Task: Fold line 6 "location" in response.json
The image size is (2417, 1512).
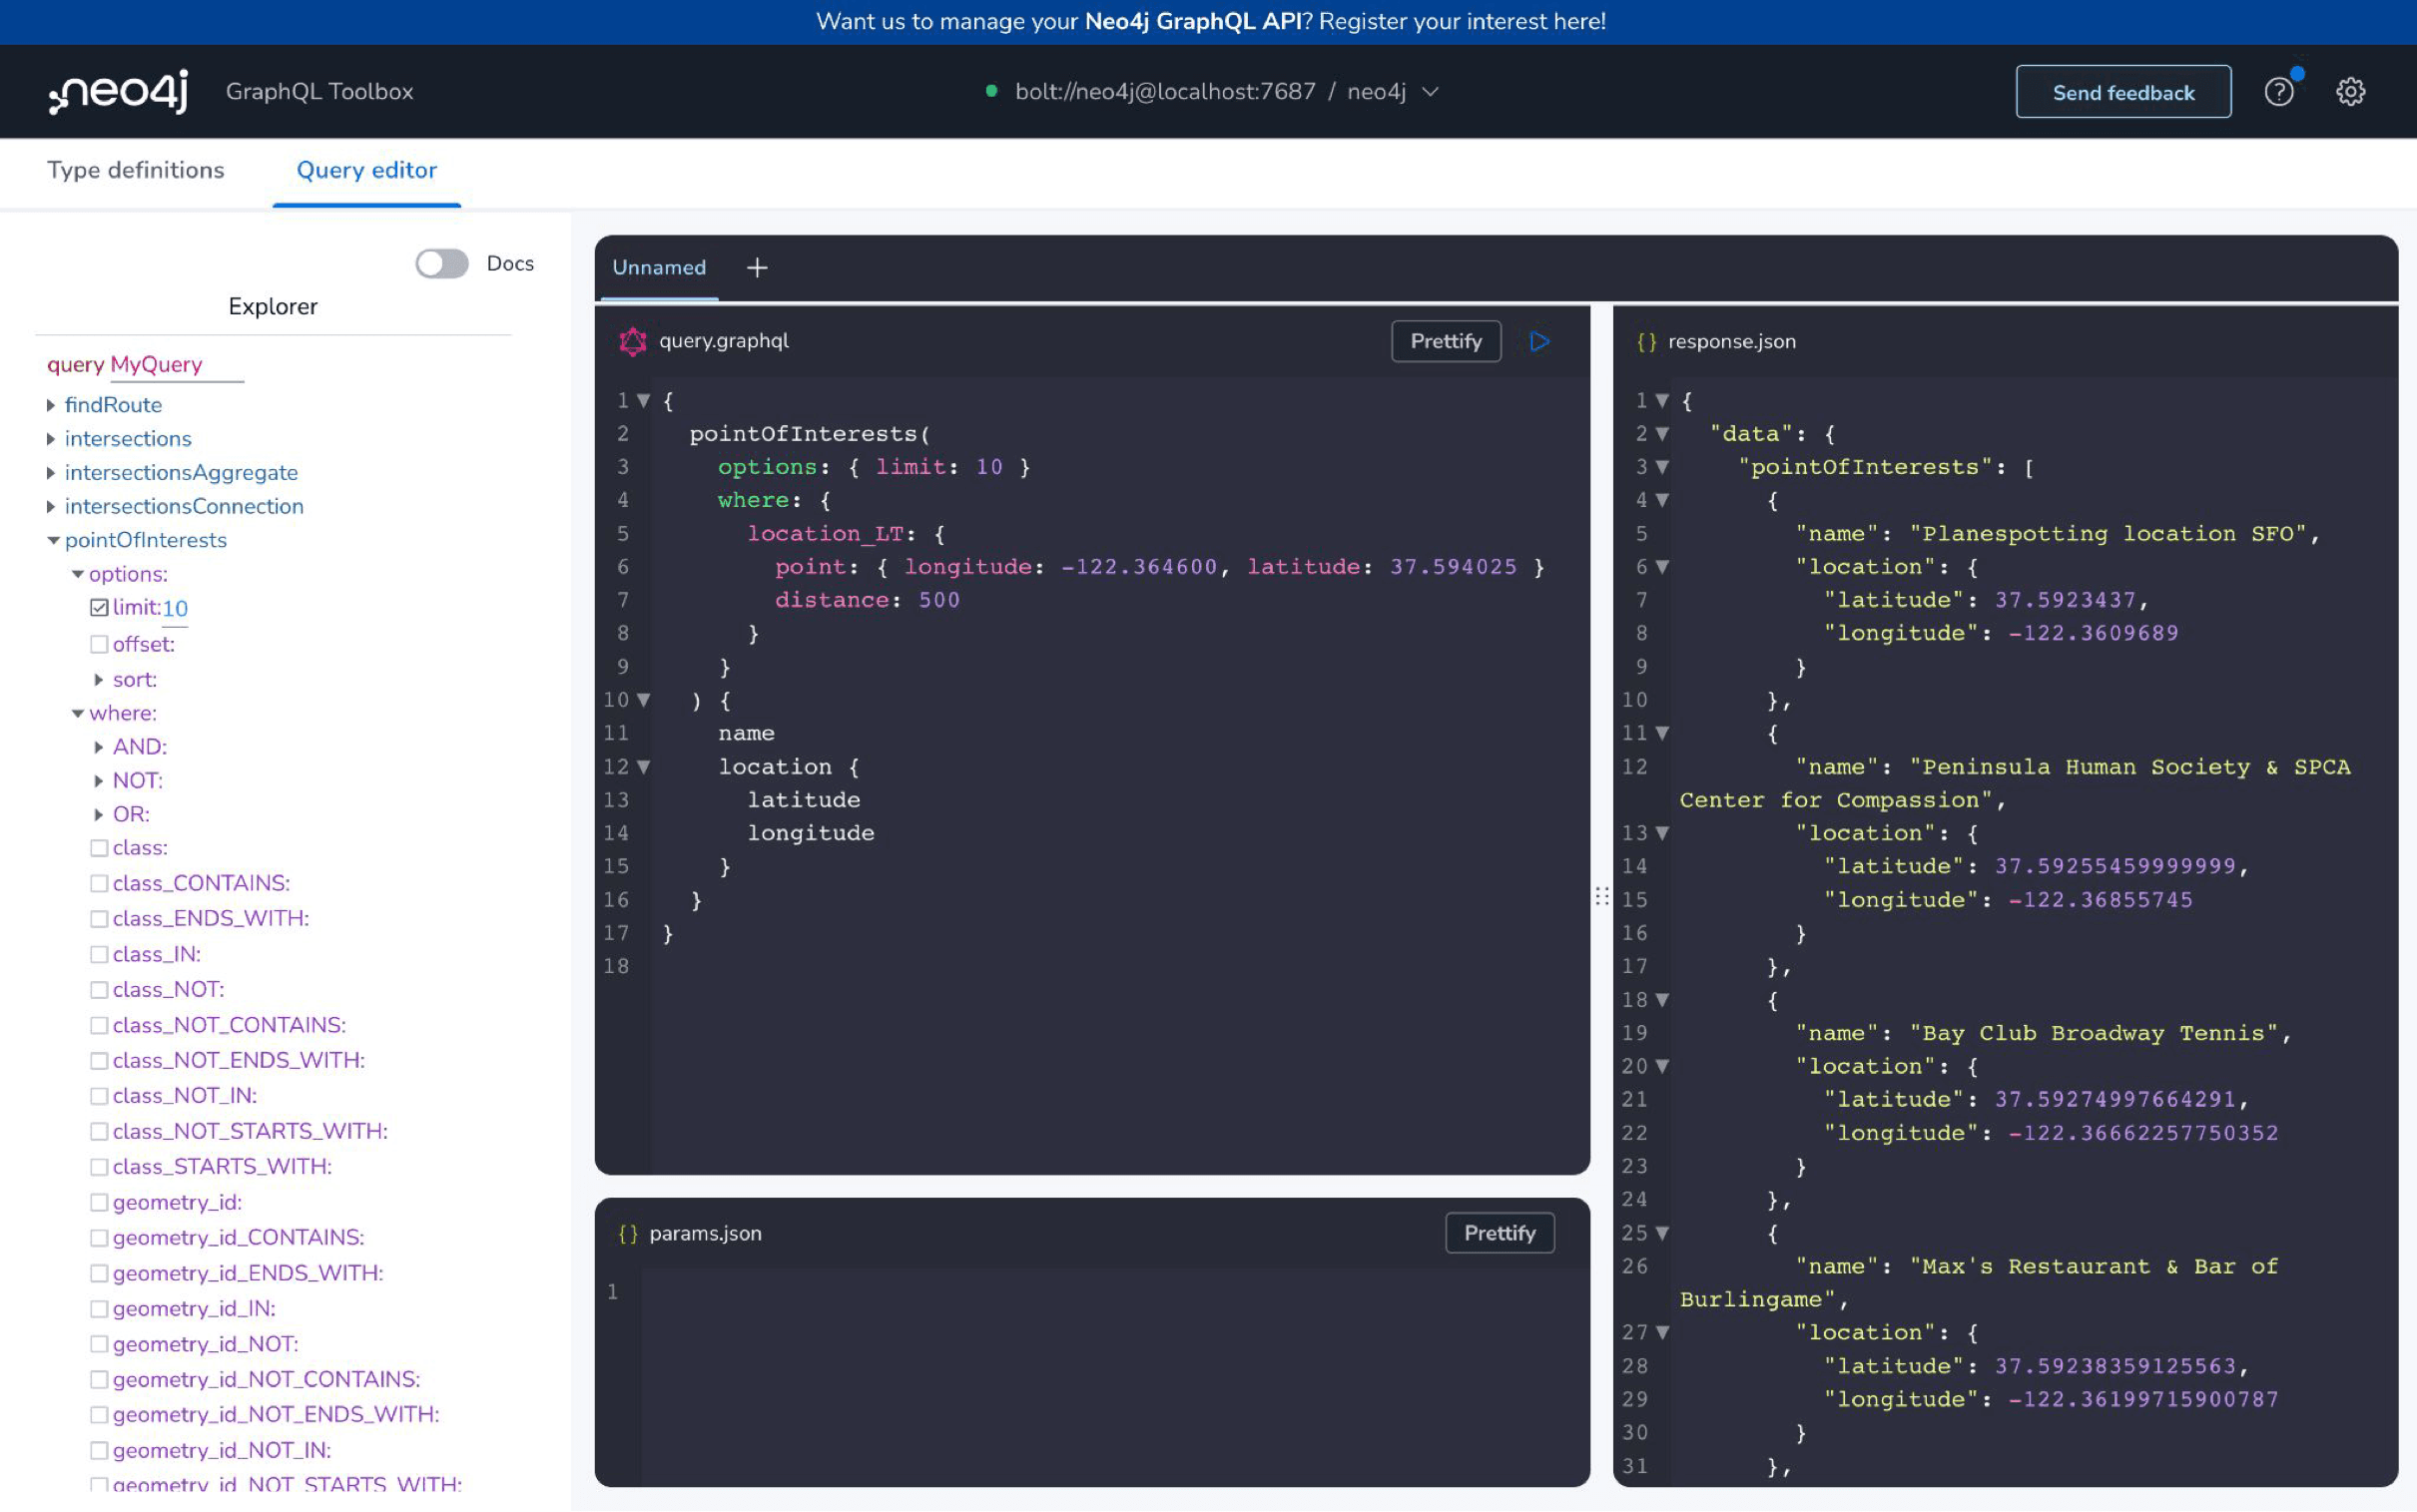Action: tap(1662, 567)
